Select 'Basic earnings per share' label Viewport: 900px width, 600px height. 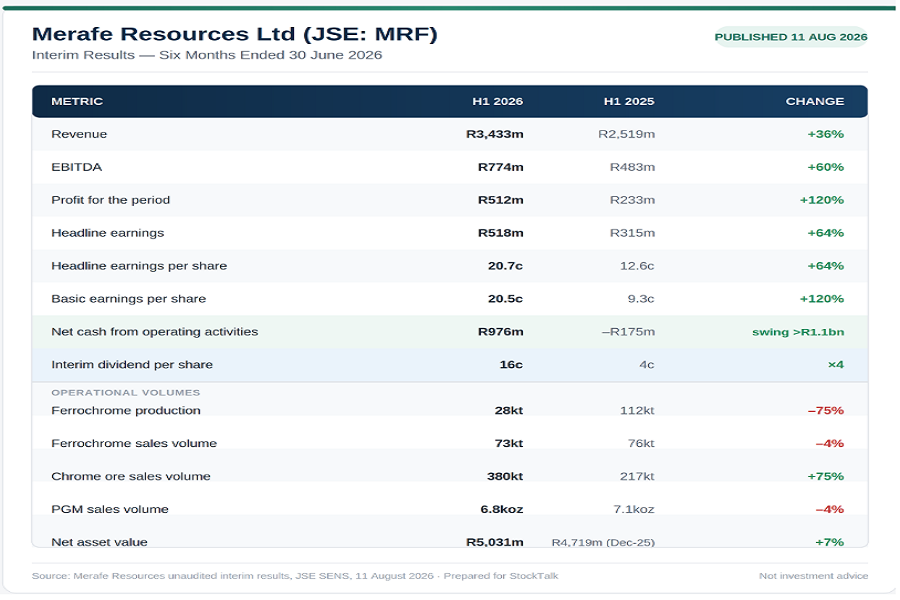pyautogui.click(x=129, y=299)
